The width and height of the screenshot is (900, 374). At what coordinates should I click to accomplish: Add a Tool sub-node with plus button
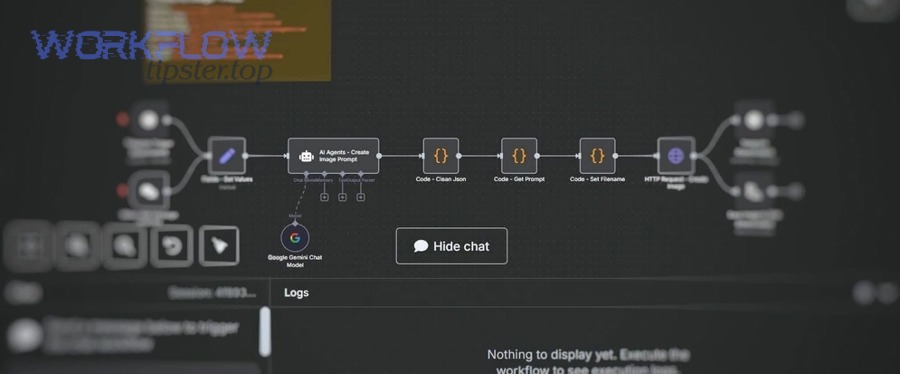point(343,197)
